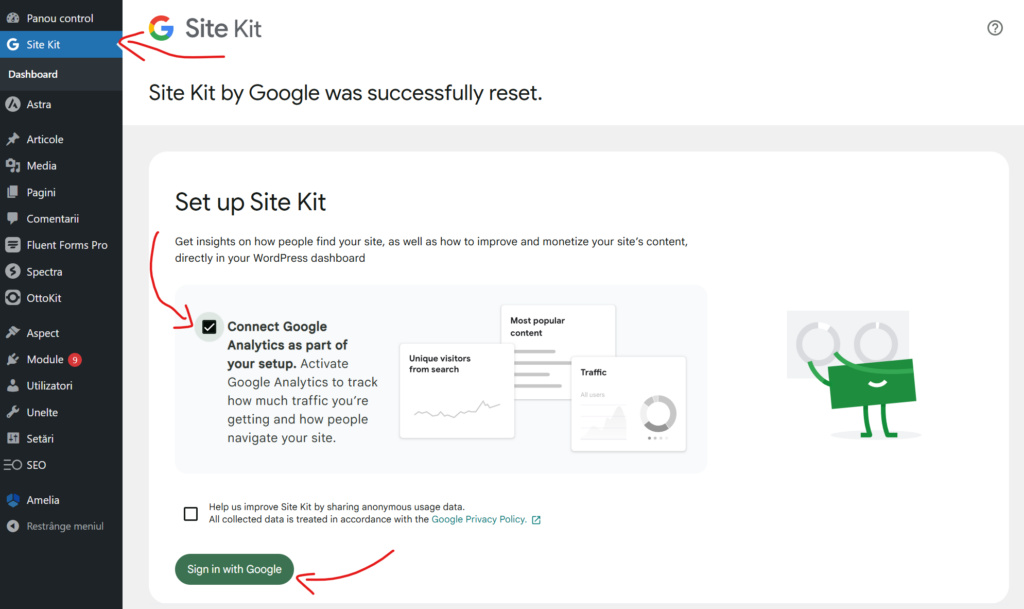The width and height of the screenshot is (1024, 609).
Task: Open the Unelte wrench icon
Action: coord(12,412)
